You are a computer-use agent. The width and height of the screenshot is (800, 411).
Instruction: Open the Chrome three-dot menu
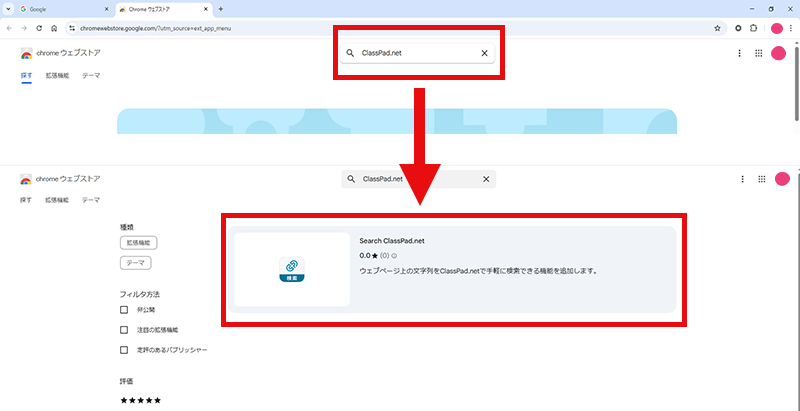[x=791, y=29]
